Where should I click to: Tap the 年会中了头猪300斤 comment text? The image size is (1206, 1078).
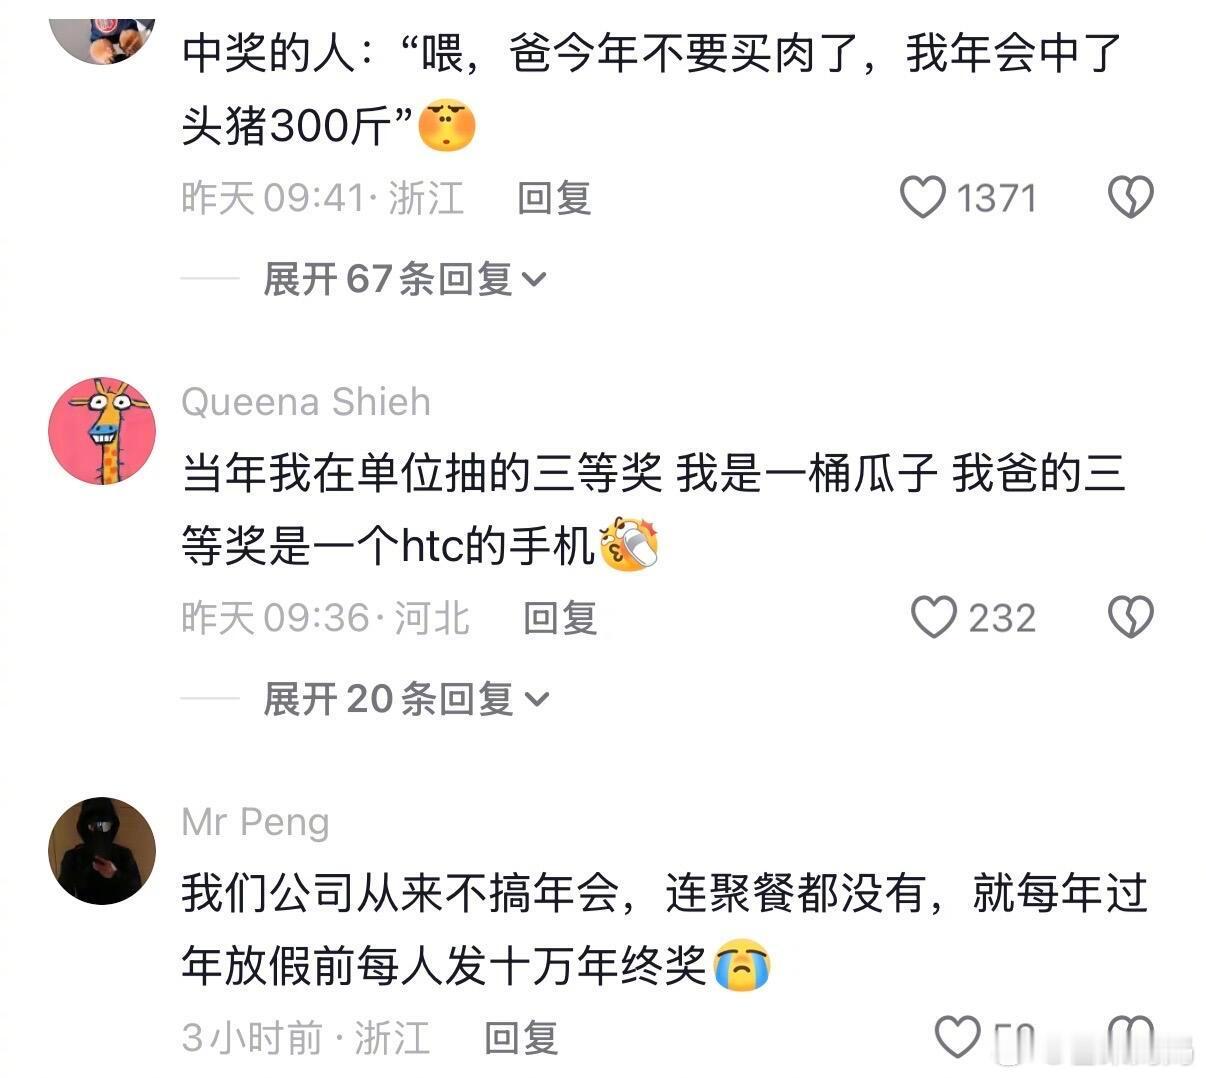pyautogui.click(x=652, y=90)
